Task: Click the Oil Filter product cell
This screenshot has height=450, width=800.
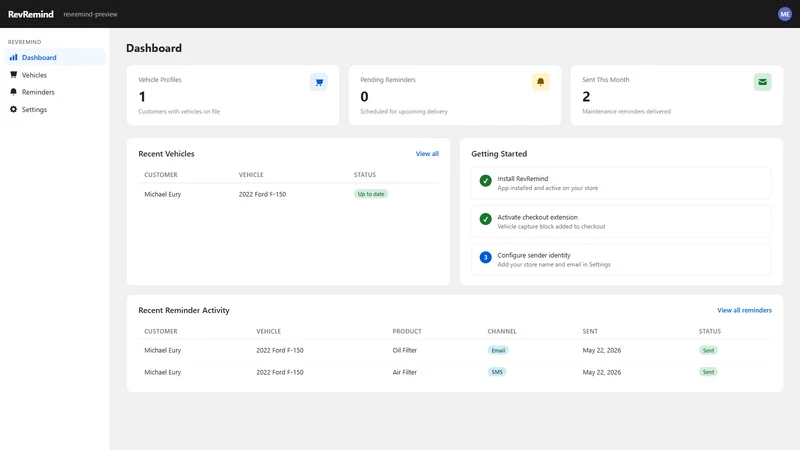Action: pos(405,351)
